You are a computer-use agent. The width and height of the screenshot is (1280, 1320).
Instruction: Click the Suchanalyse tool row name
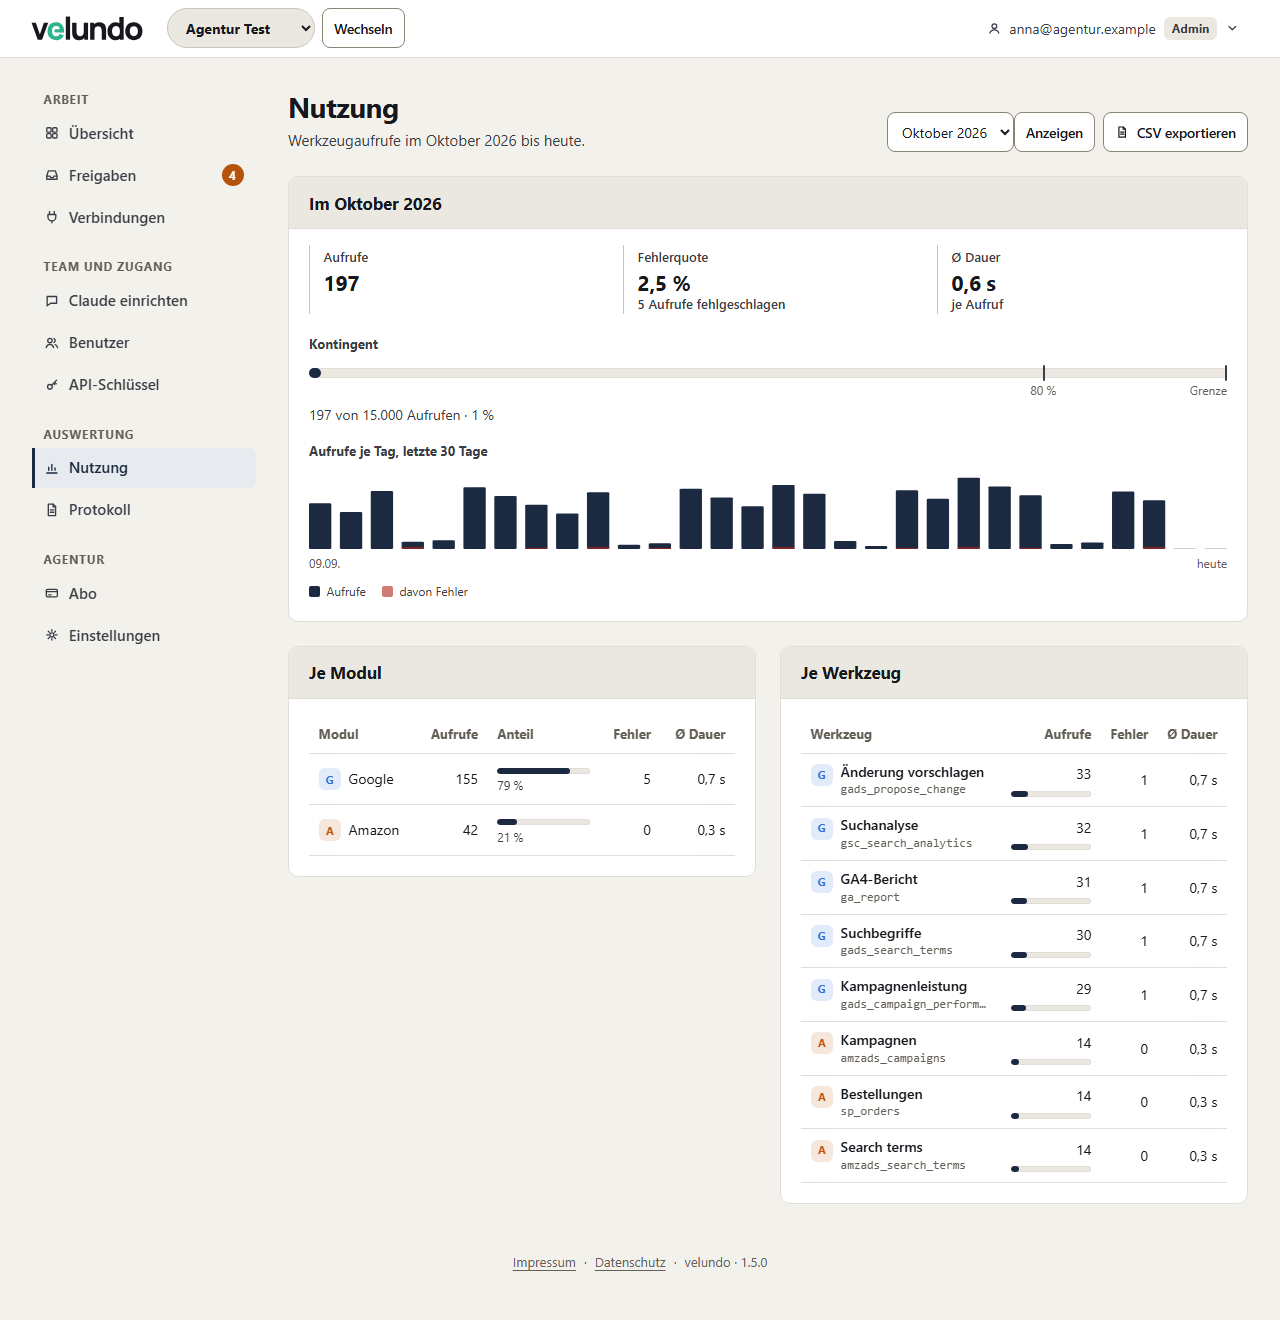tap(879, 825)
